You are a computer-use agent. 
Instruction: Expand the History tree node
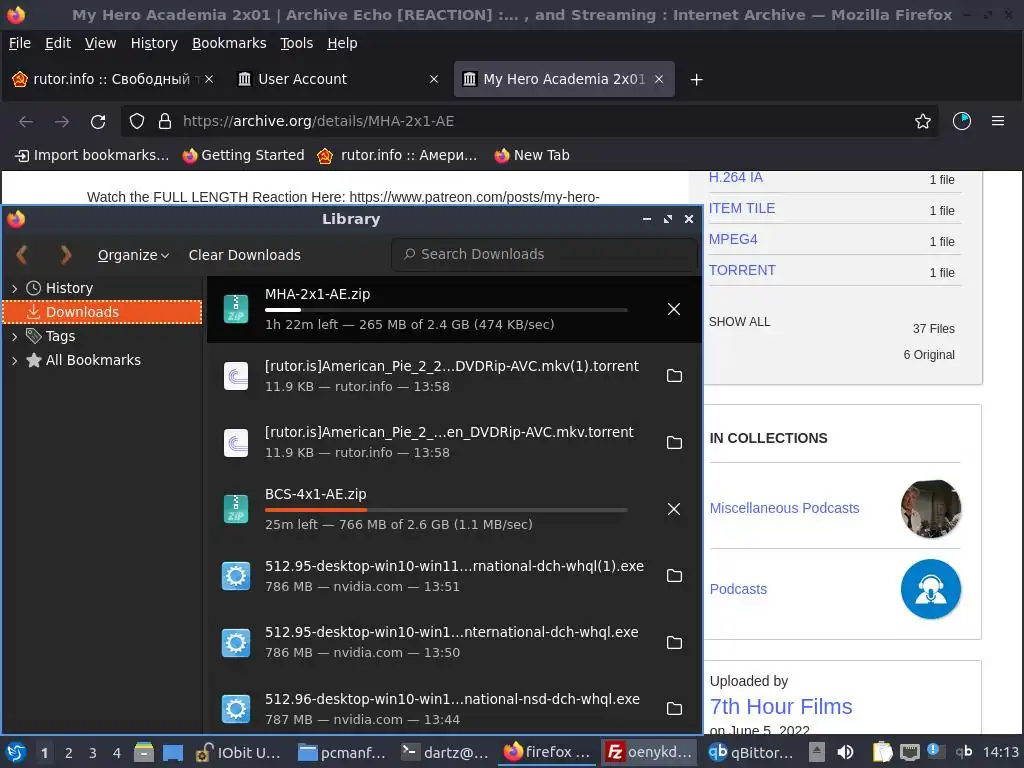tap(14, 288)
